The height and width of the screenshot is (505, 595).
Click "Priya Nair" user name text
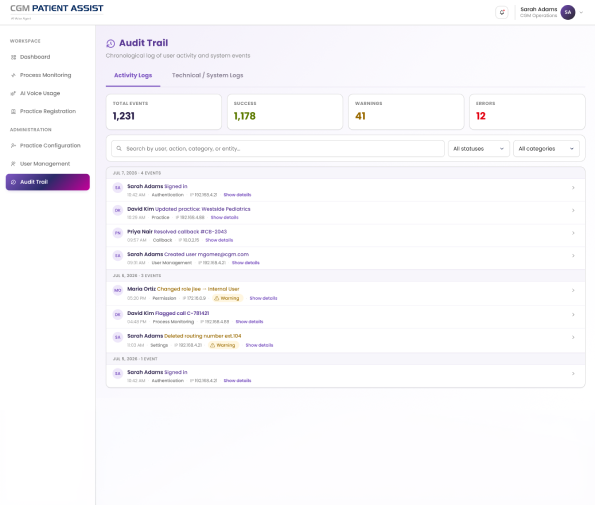(x=140, y=232)
